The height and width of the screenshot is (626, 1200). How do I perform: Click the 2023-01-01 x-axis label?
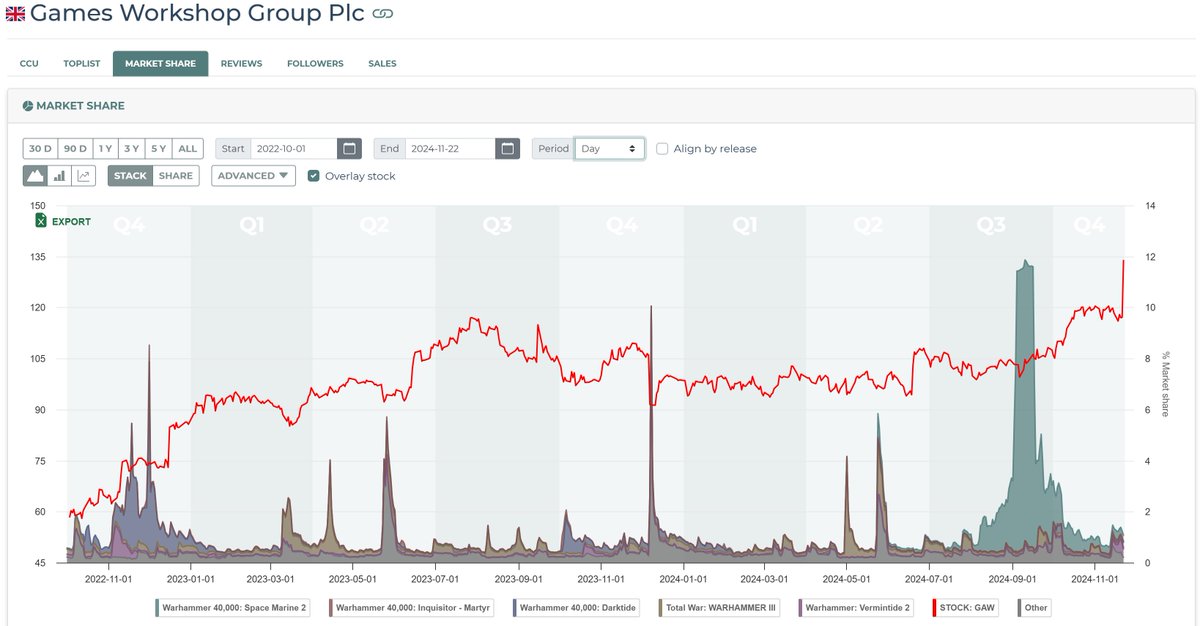click(x=192, y=578)
